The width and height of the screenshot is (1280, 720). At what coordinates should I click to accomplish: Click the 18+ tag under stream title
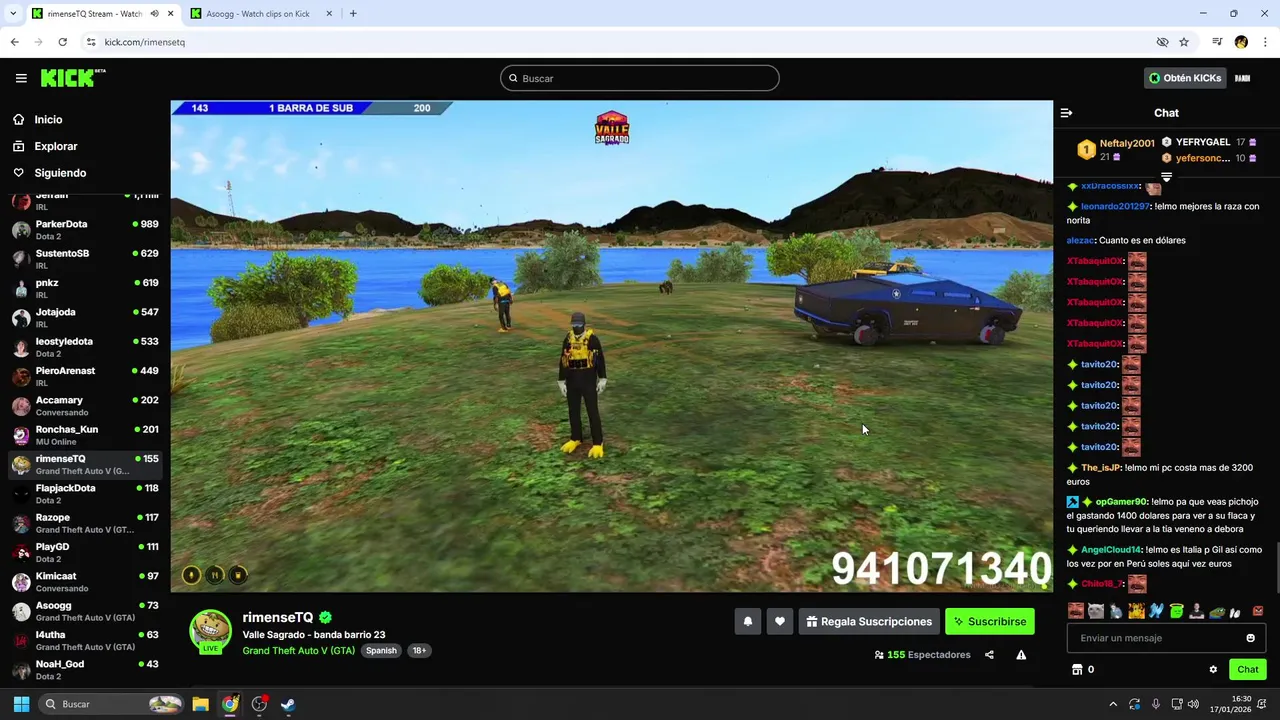click(419, 651)
